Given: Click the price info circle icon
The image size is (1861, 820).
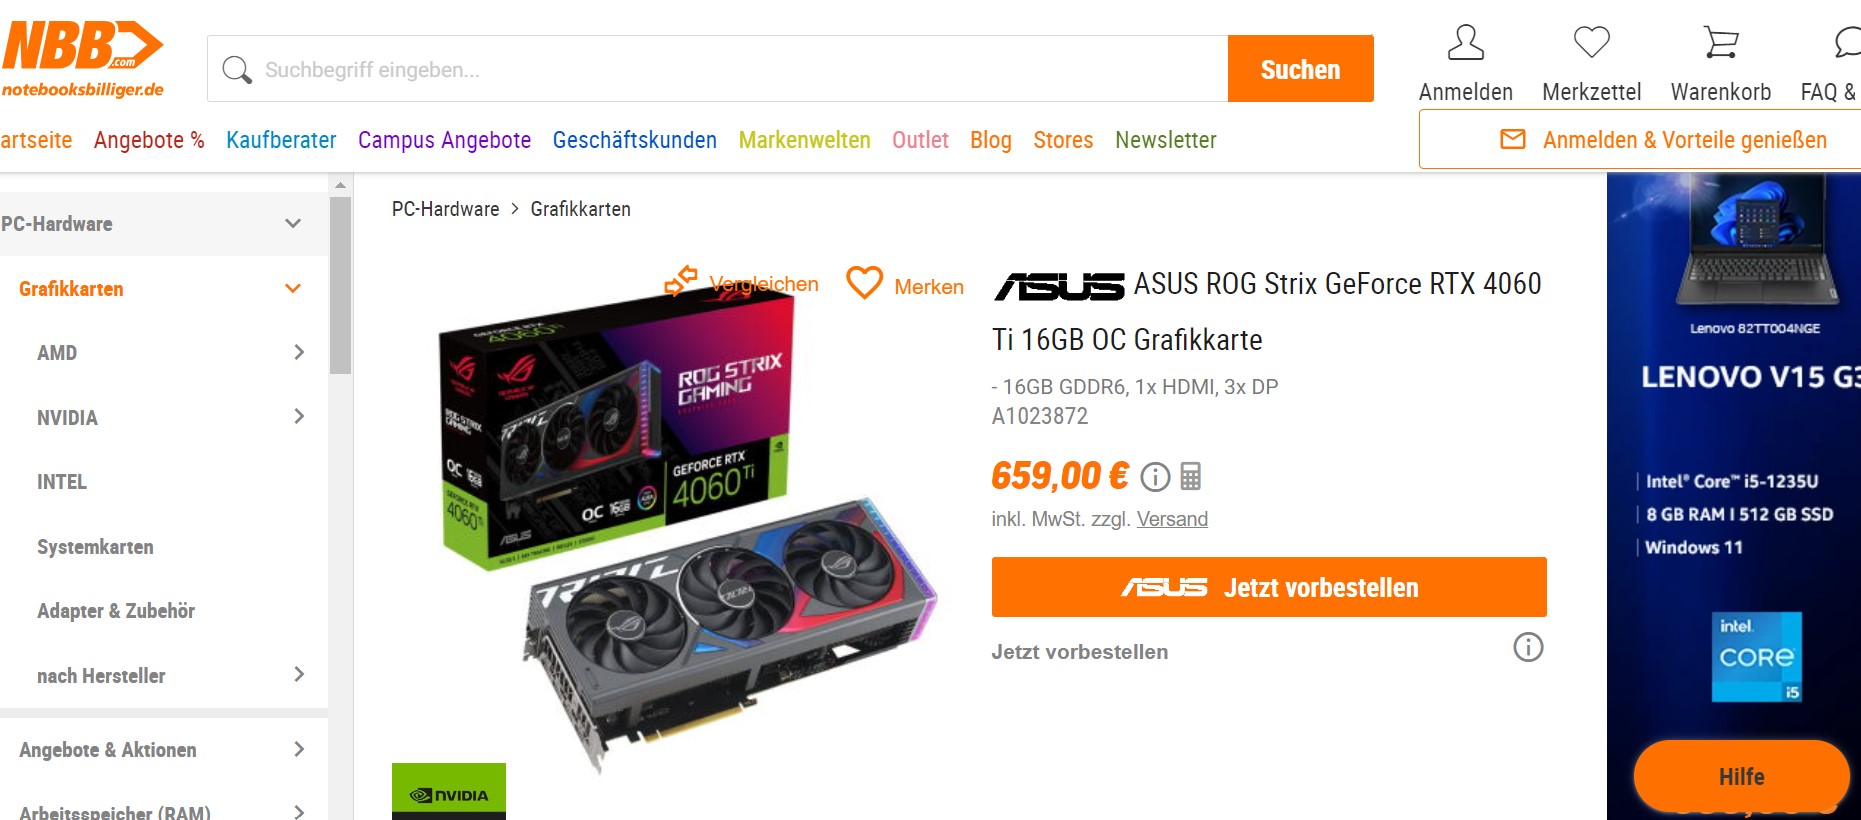Looking at the screenshot, I should pyautogui.click(x=1155, y=477).
